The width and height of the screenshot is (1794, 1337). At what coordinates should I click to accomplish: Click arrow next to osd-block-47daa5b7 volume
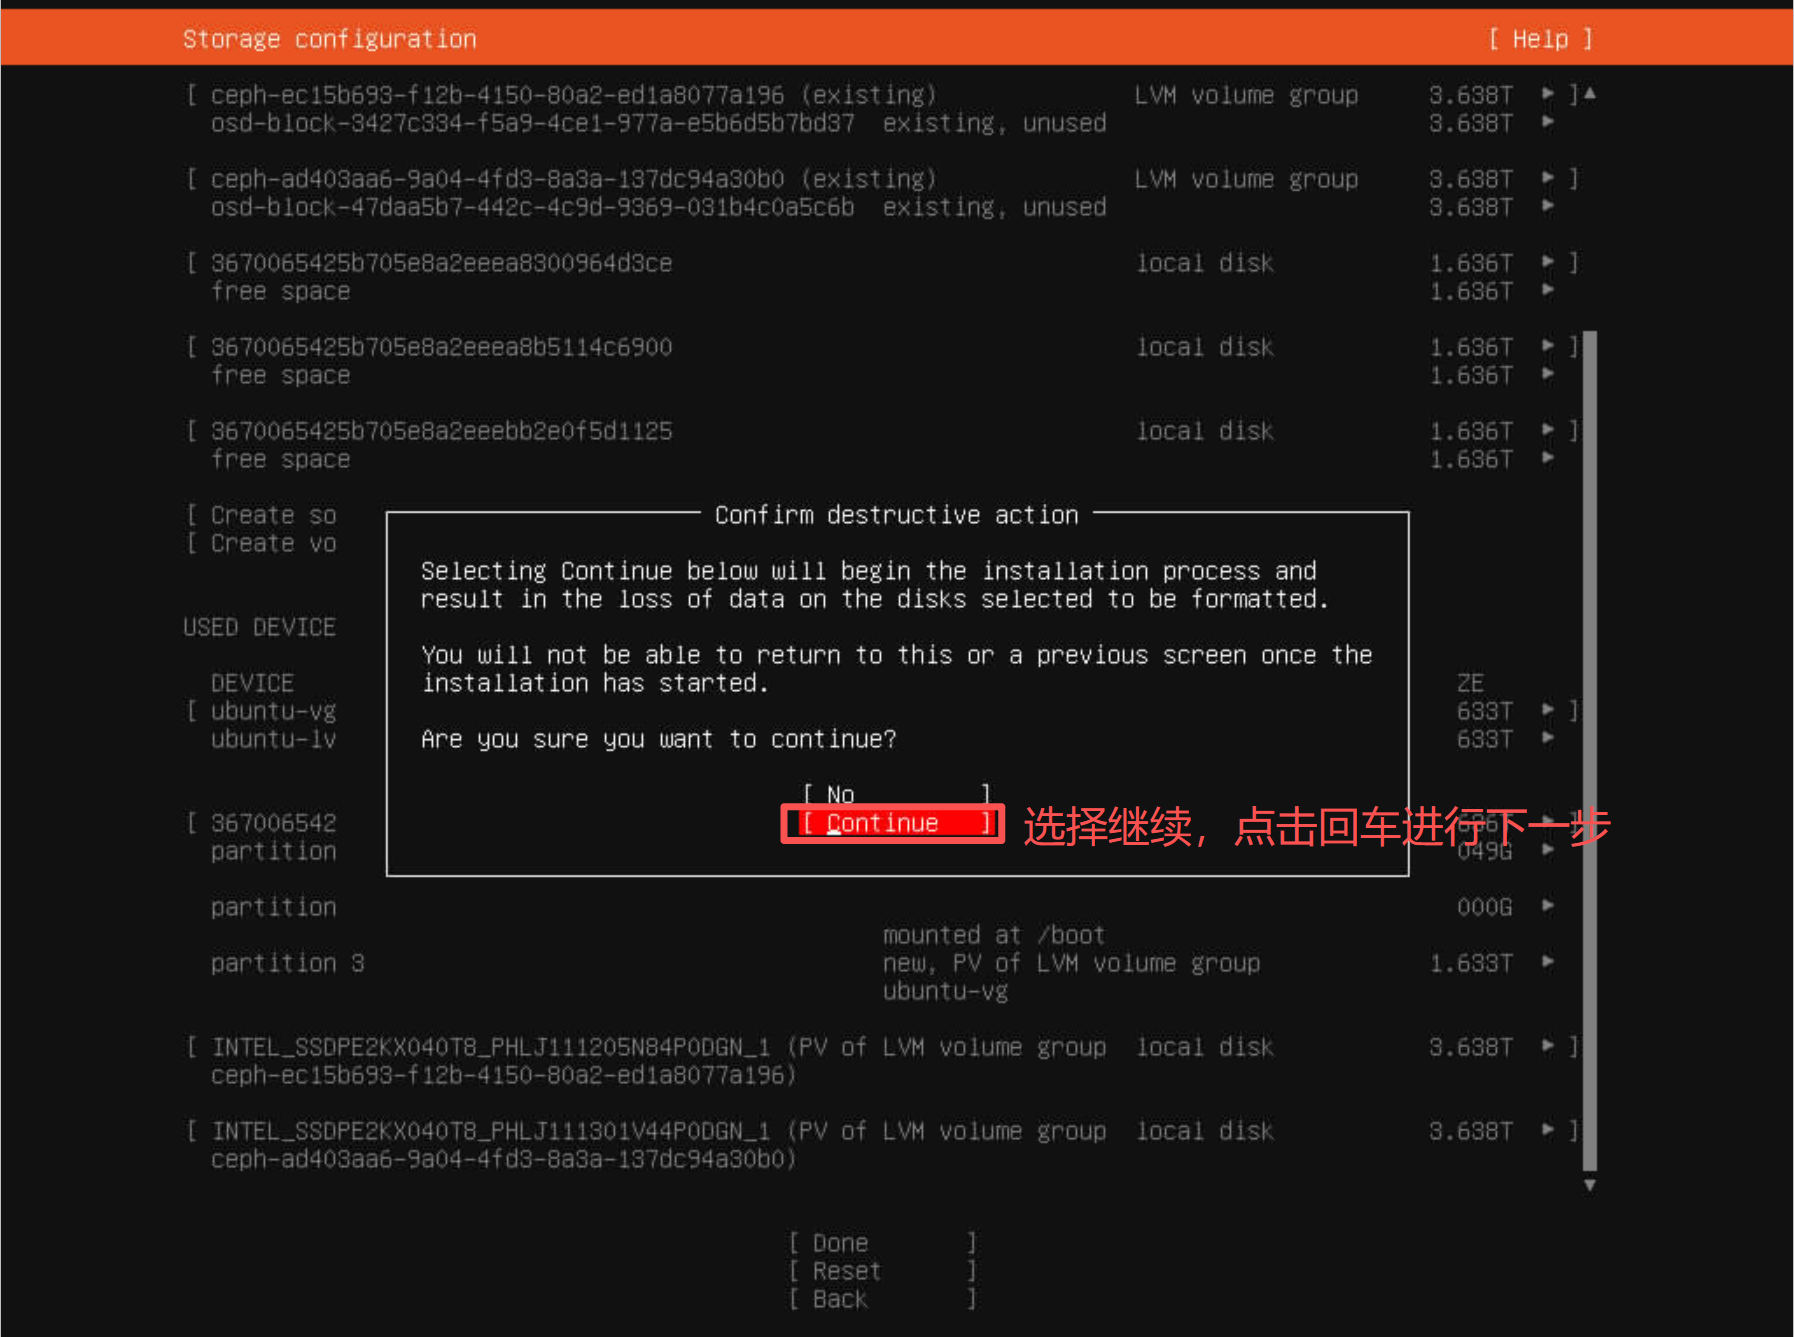click(x=1548, y=206)
